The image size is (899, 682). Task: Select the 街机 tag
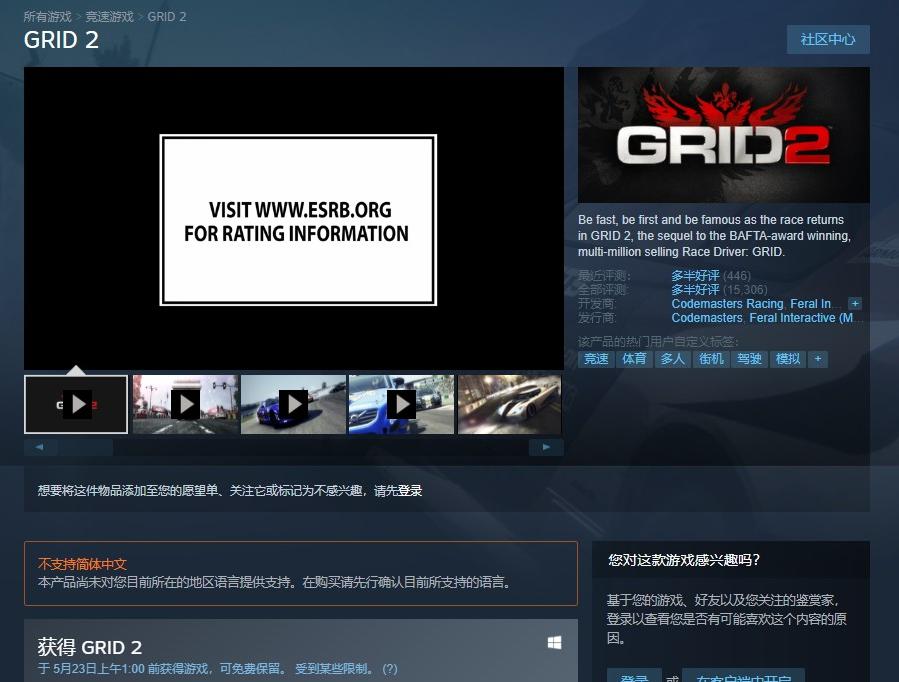(711, 359)
